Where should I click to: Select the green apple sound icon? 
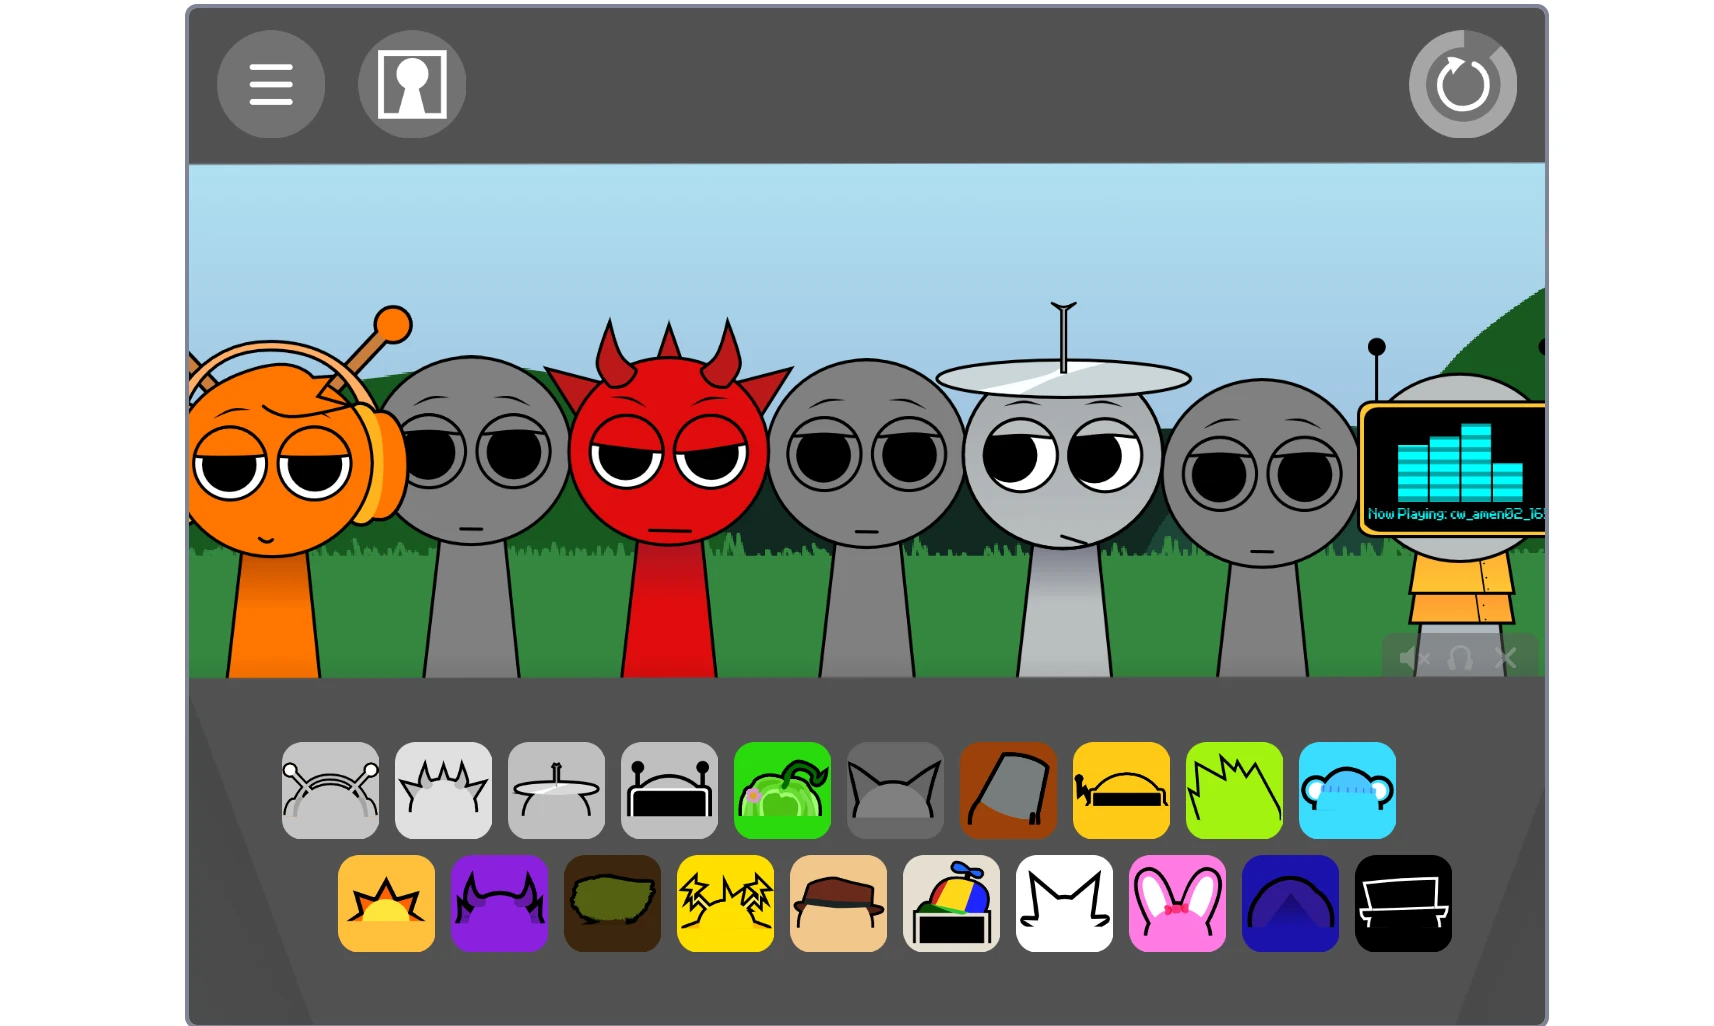click(782, 790)
